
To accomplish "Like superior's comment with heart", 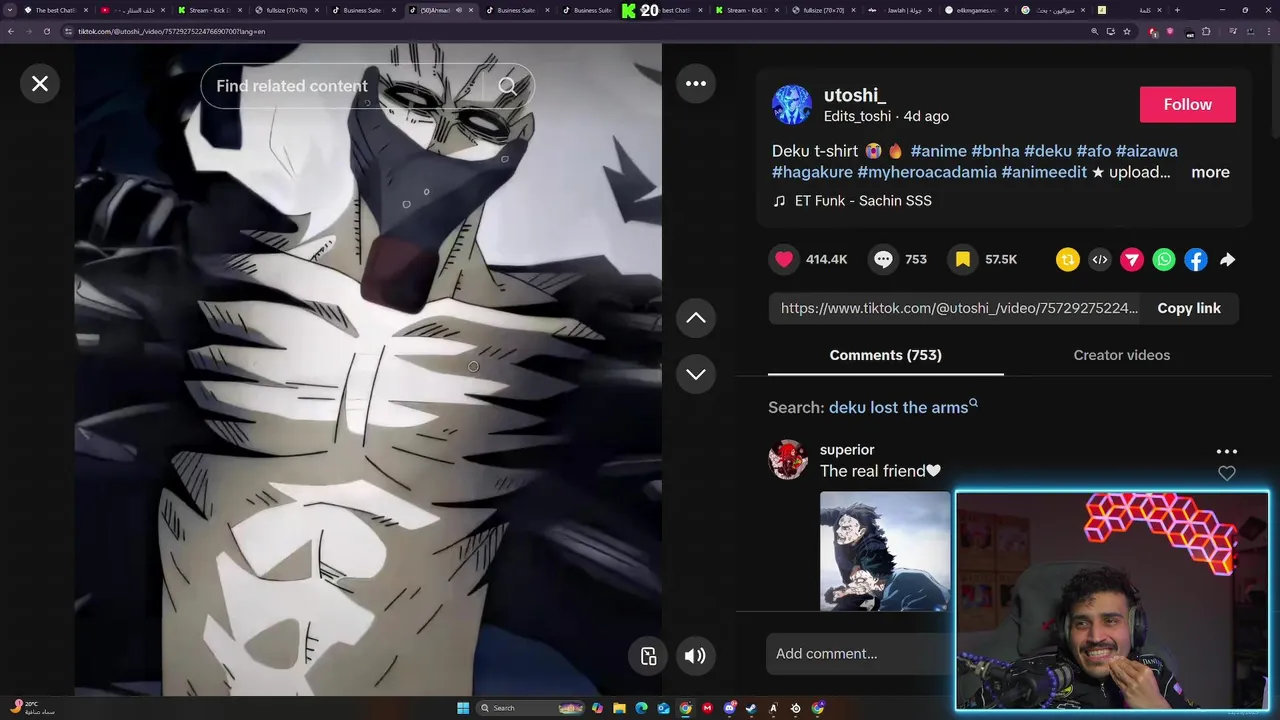I will click(1227, 474).
